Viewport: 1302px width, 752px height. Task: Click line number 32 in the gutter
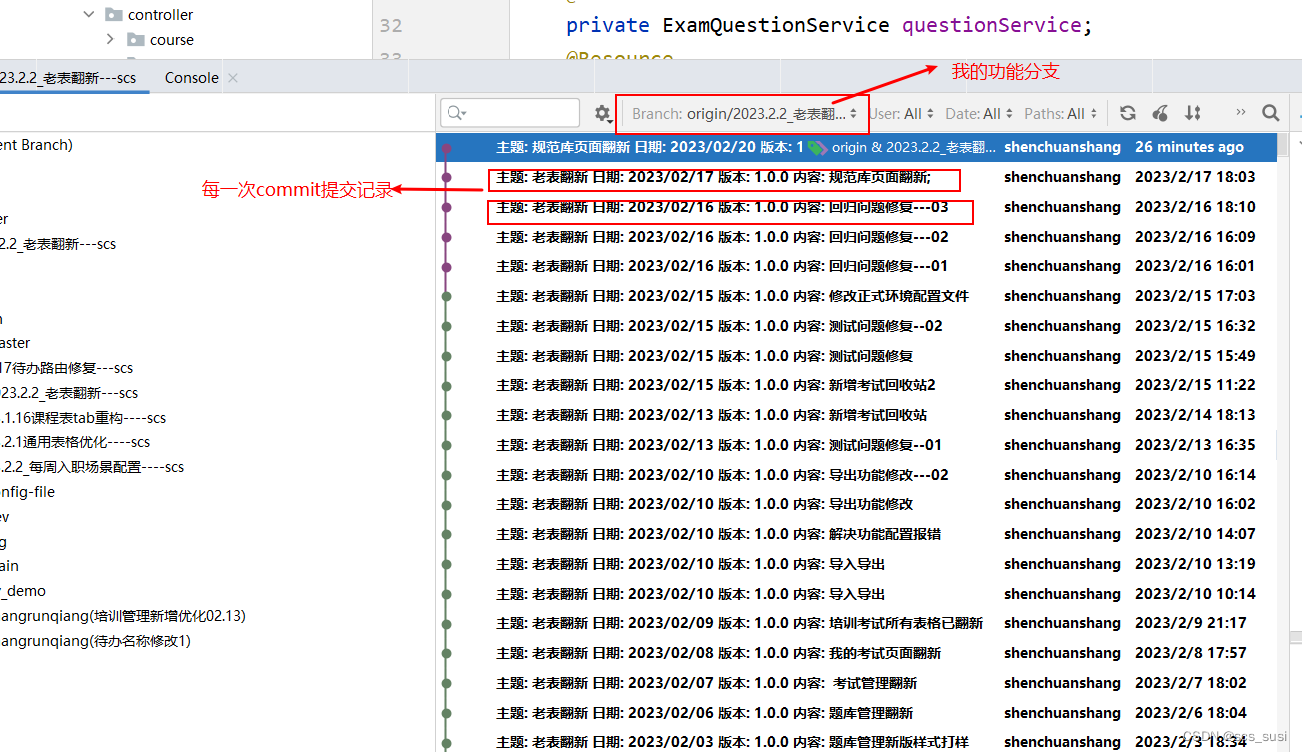tap(391, 25)
